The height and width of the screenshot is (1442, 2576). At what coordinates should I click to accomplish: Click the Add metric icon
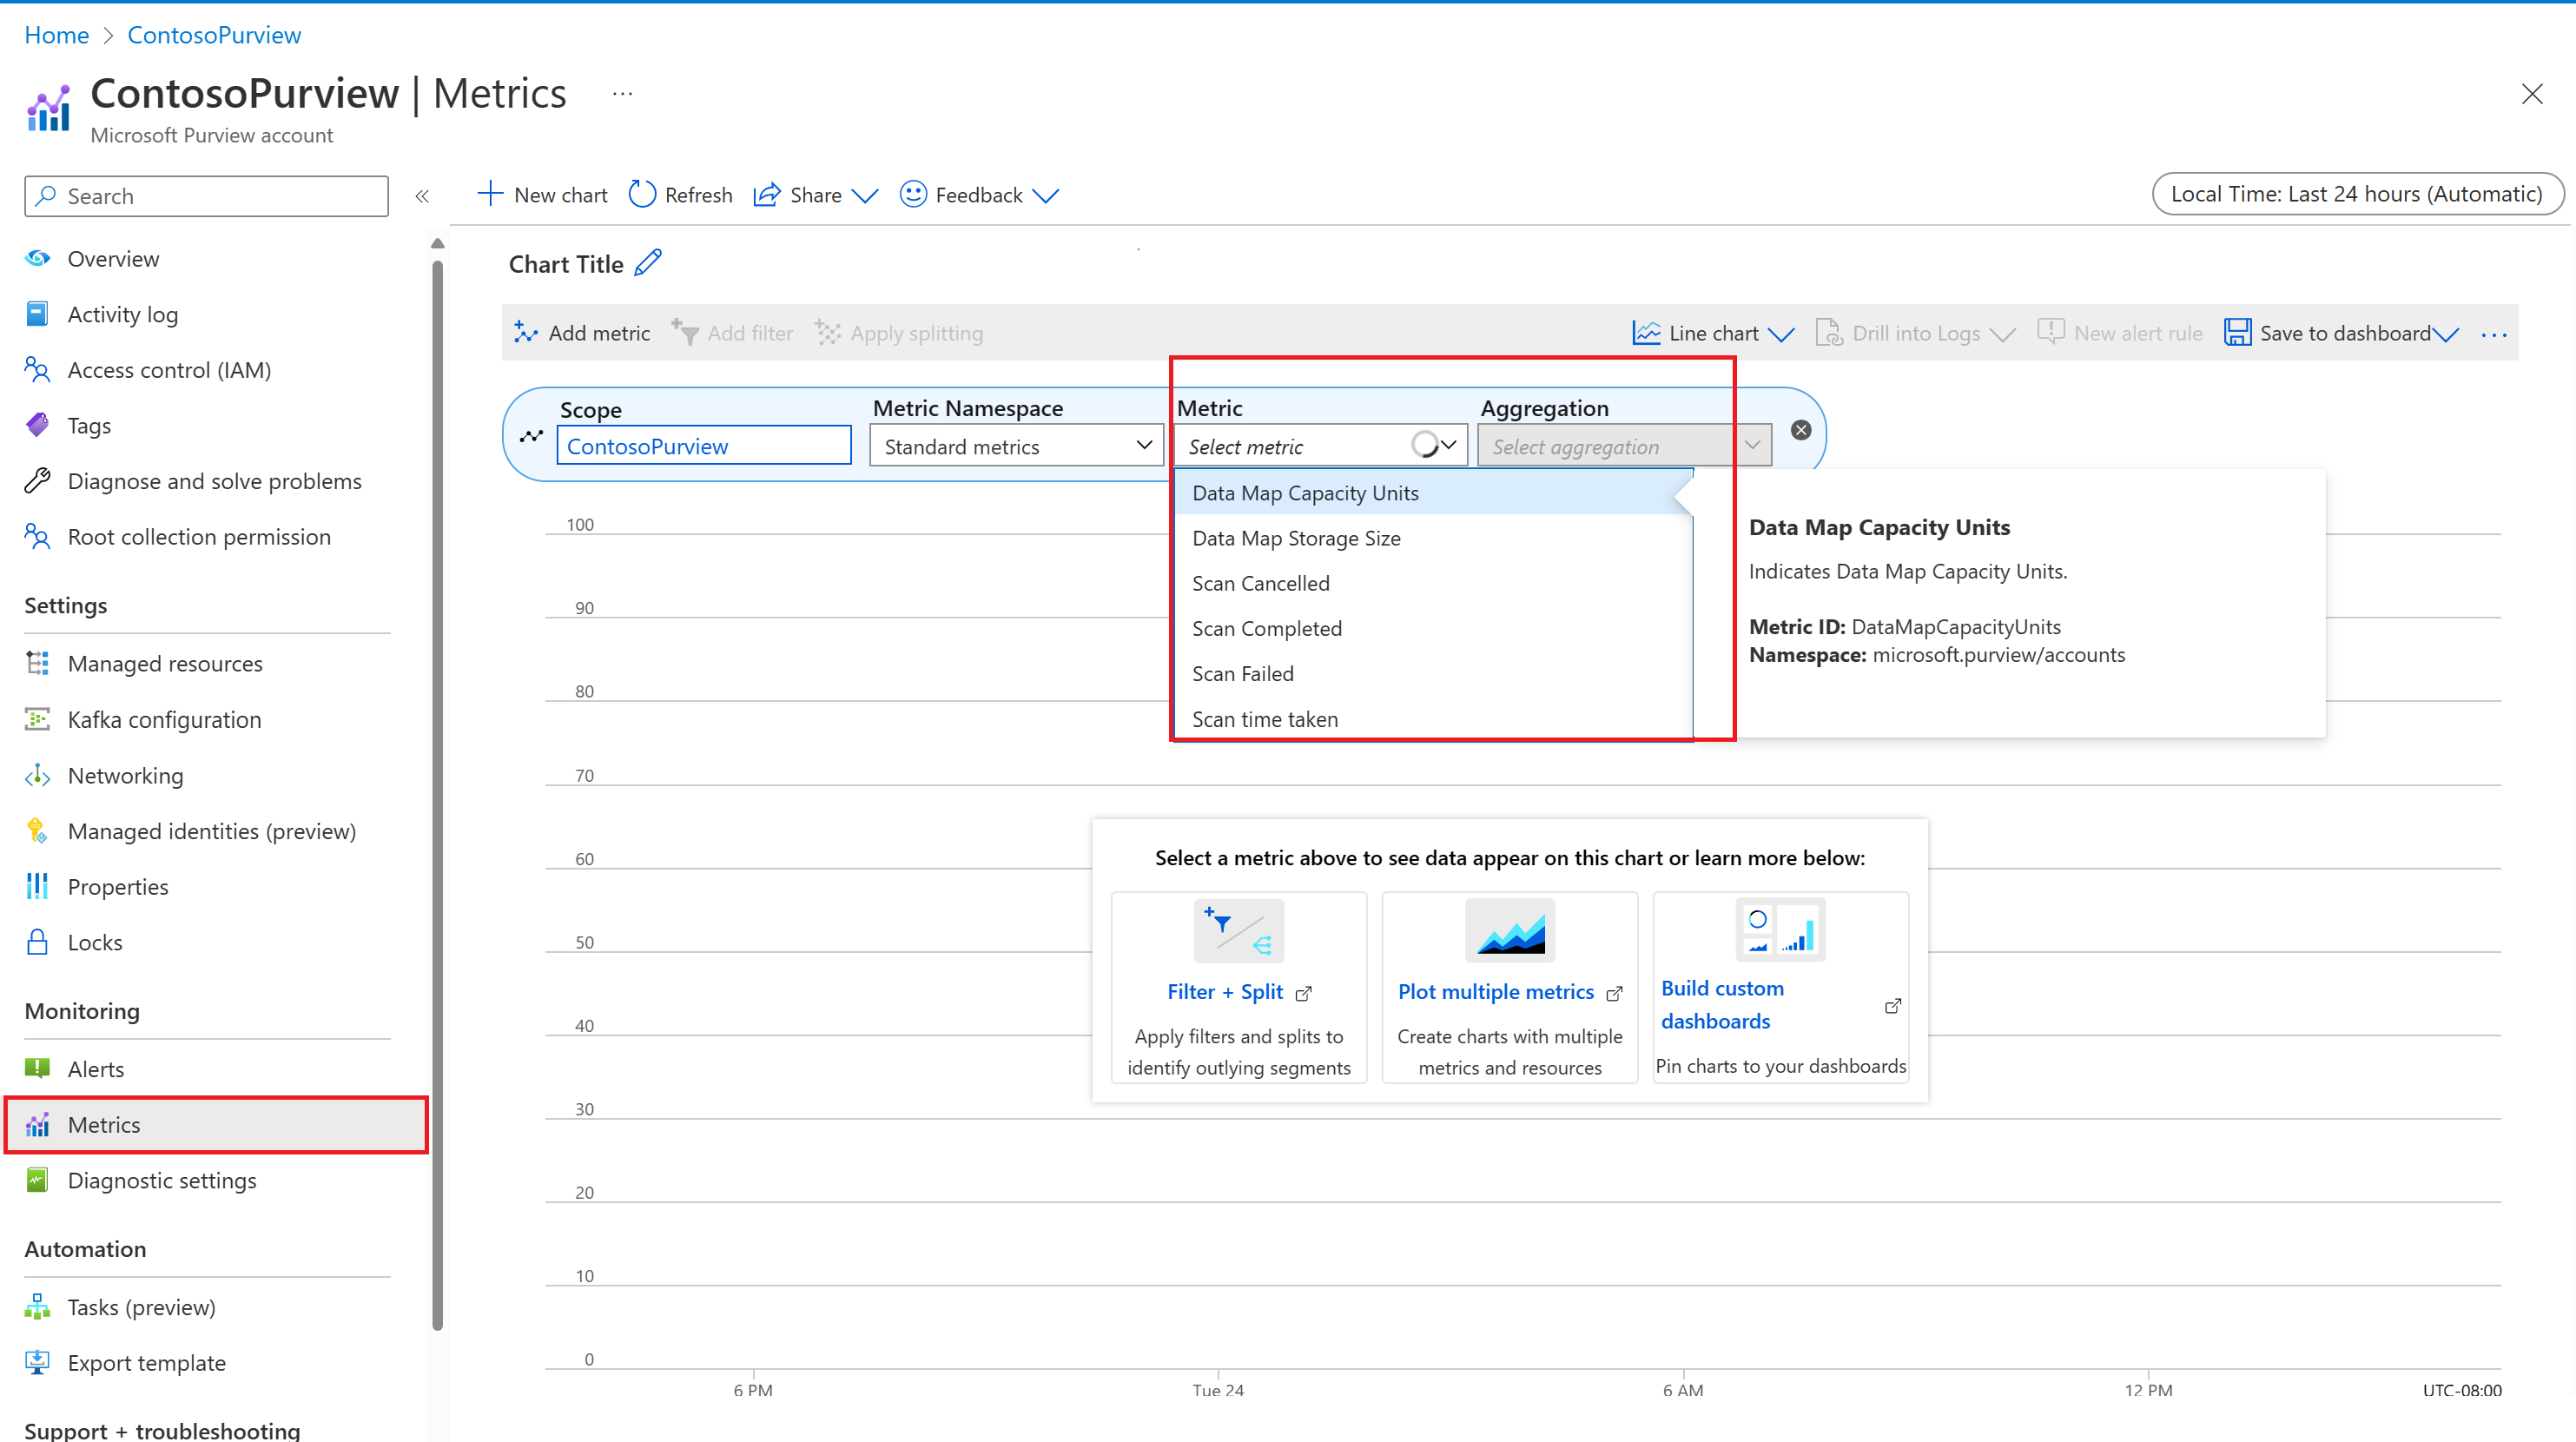(526, 332)
